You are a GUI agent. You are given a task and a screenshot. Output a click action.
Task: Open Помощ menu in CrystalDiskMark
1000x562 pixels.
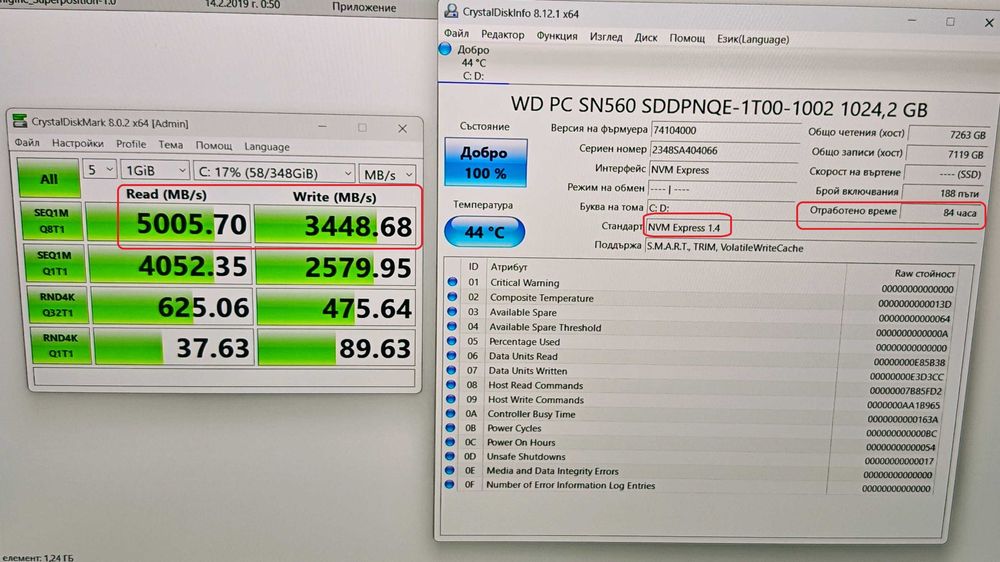coord(214,145)
